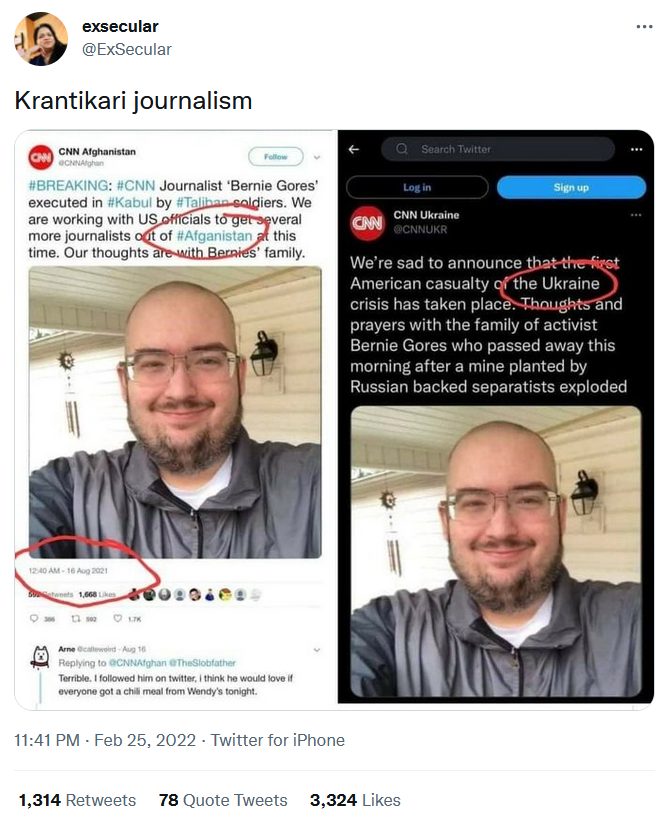Open @ExSecular handle link
This screenshot has width=671, height=824.
click(127, 49)
